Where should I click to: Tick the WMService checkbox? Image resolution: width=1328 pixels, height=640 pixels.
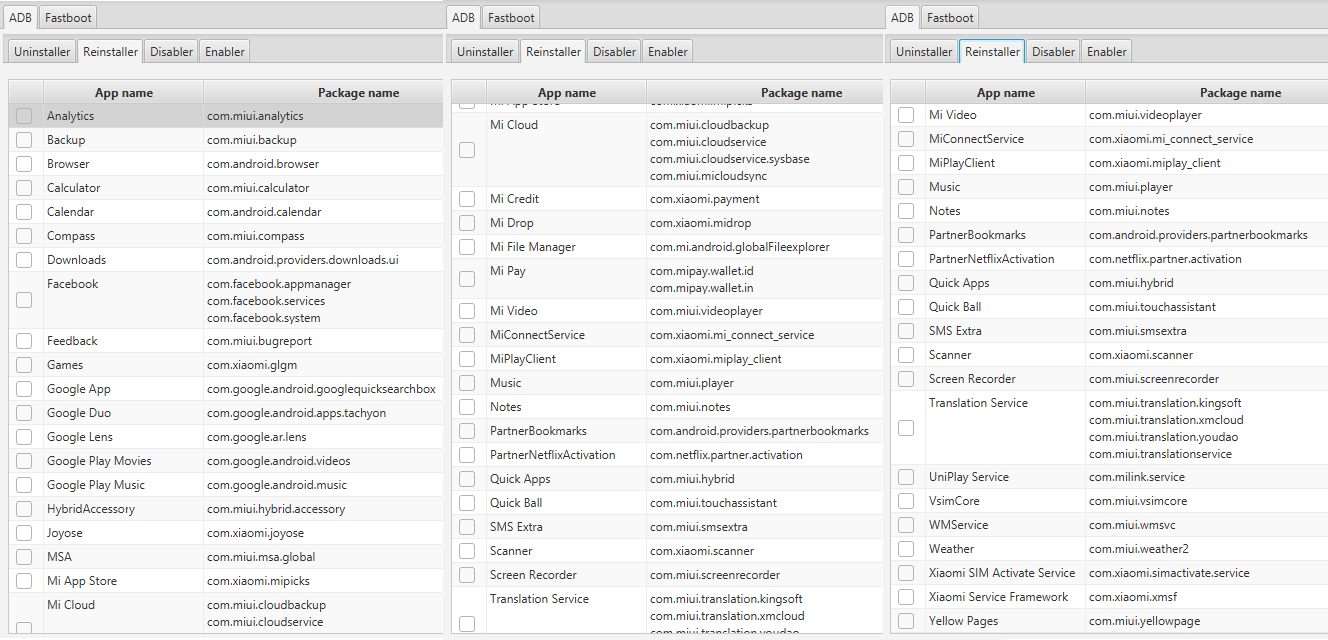tap(906, 525)
